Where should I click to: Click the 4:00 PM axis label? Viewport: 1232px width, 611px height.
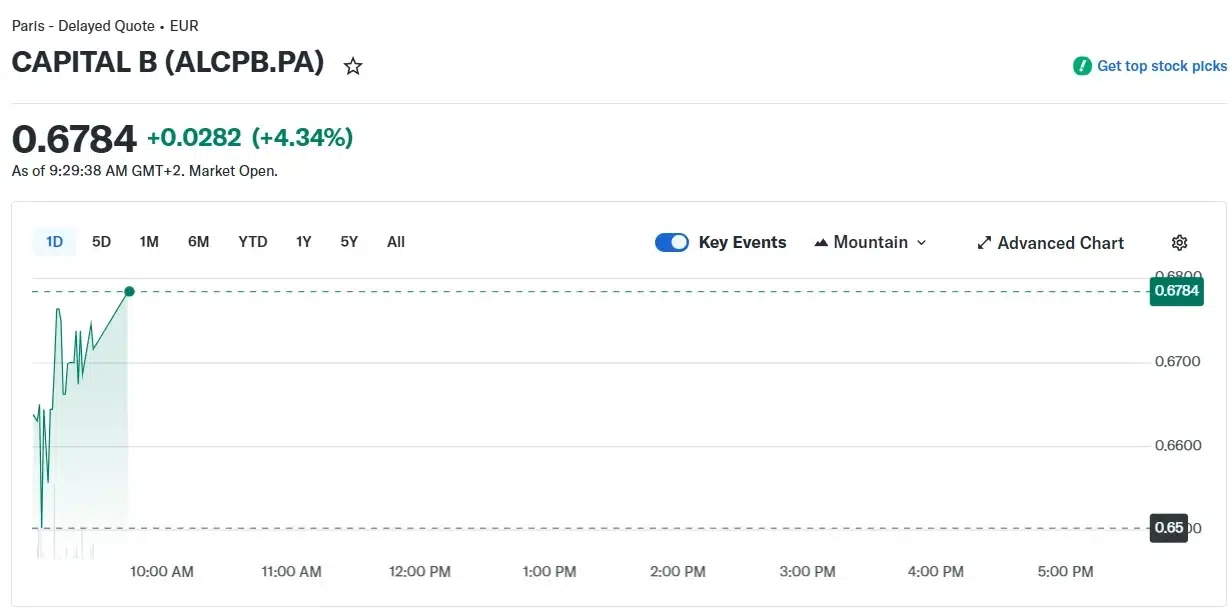[x=936, y=572]
